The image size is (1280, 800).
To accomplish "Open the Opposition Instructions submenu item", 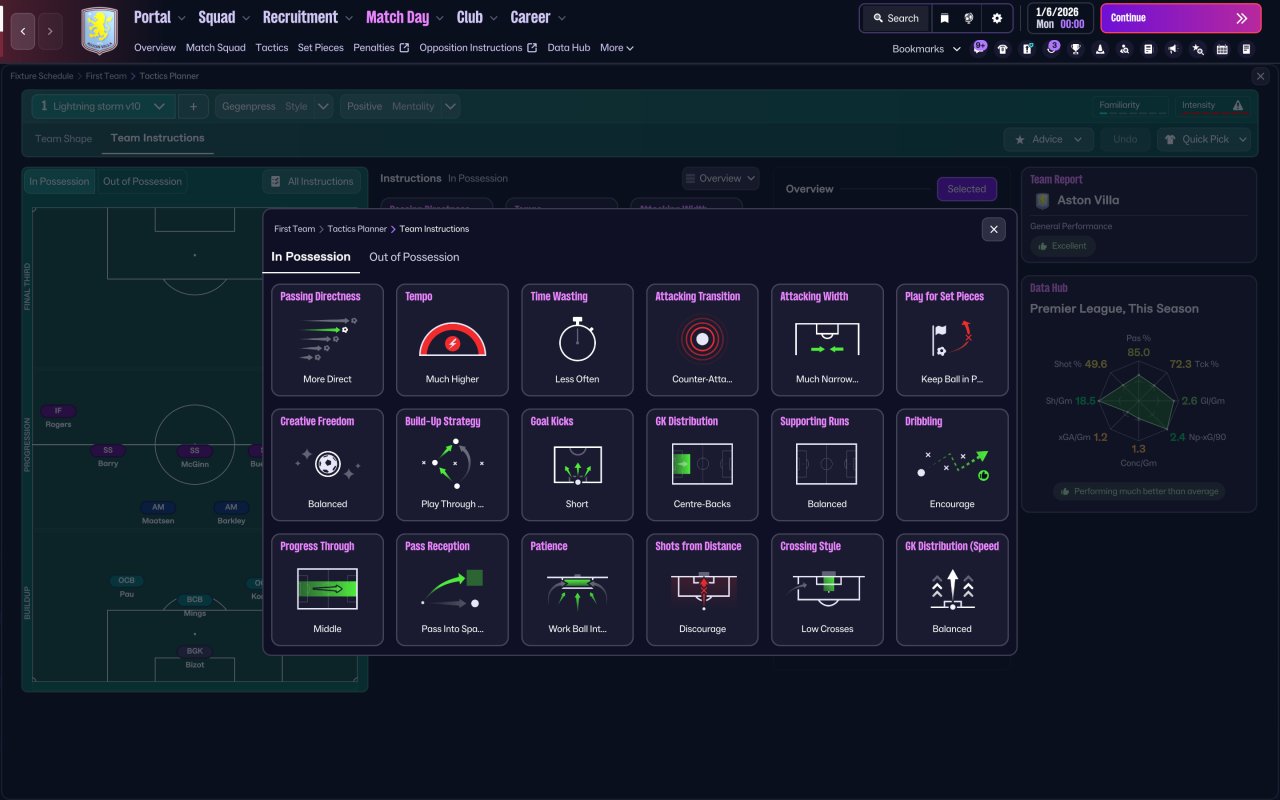I will [478, 47].
